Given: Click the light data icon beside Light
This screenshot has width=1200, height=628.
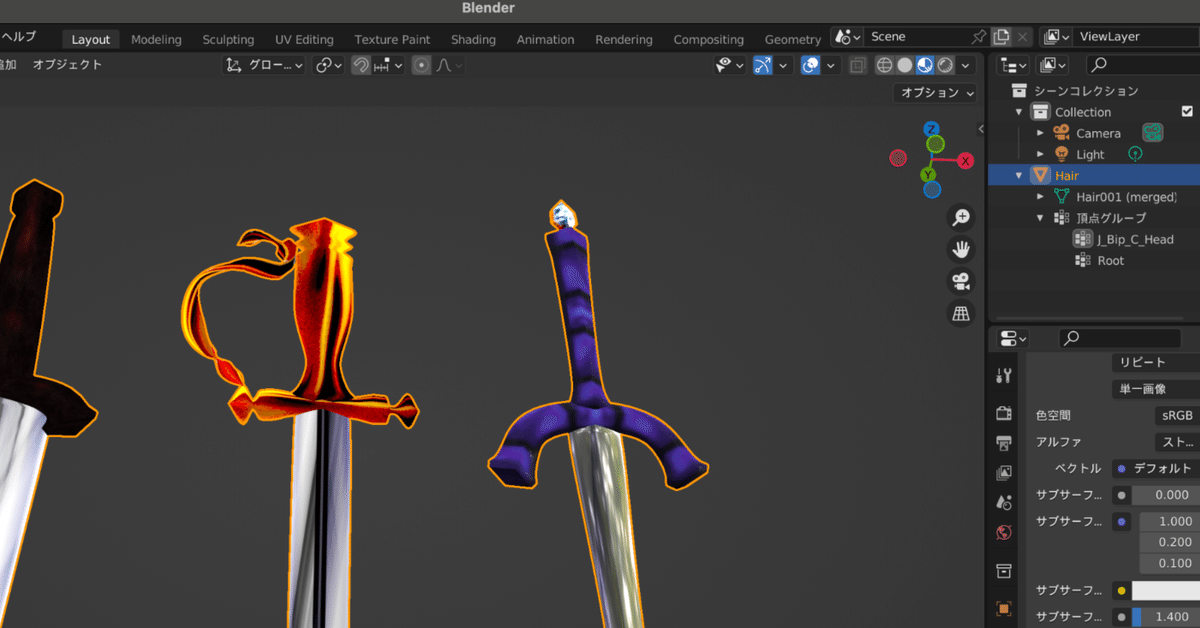Looking at the screenshot, I should [1135, 154].
